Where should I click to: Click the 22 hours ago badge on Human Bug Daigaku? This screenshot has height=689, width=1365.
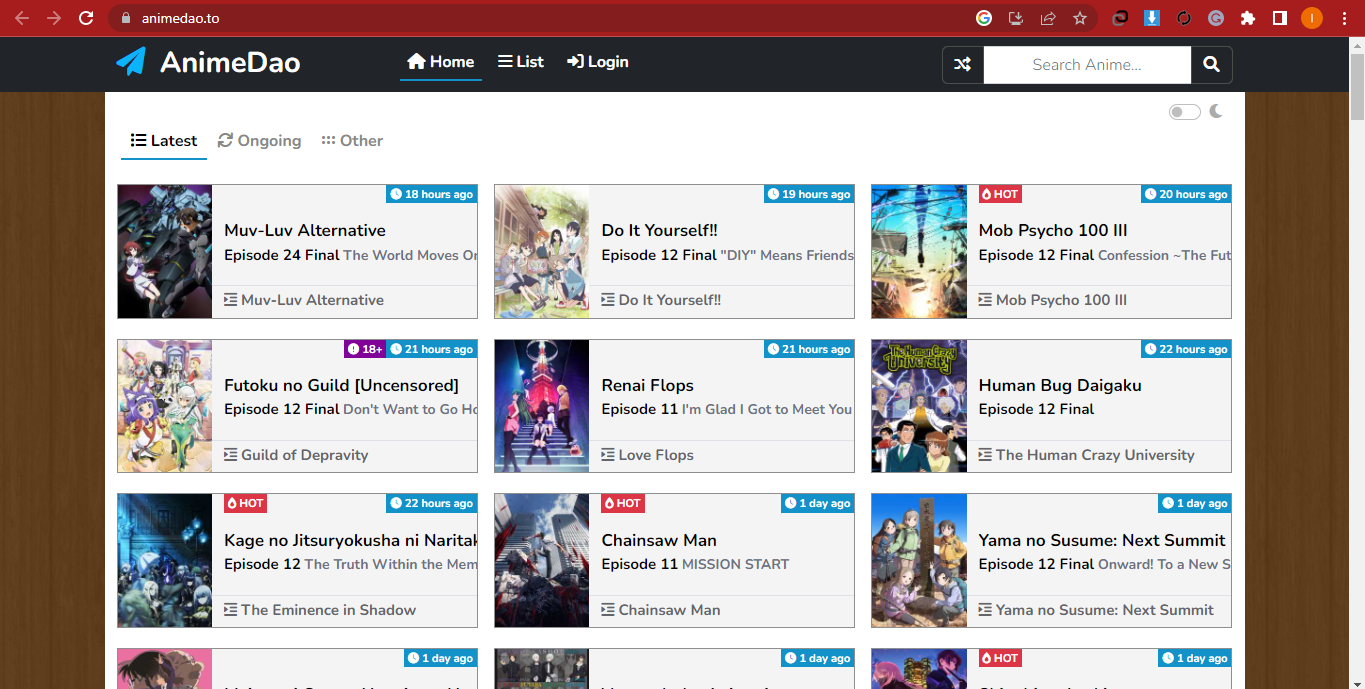coord(1186,349)
